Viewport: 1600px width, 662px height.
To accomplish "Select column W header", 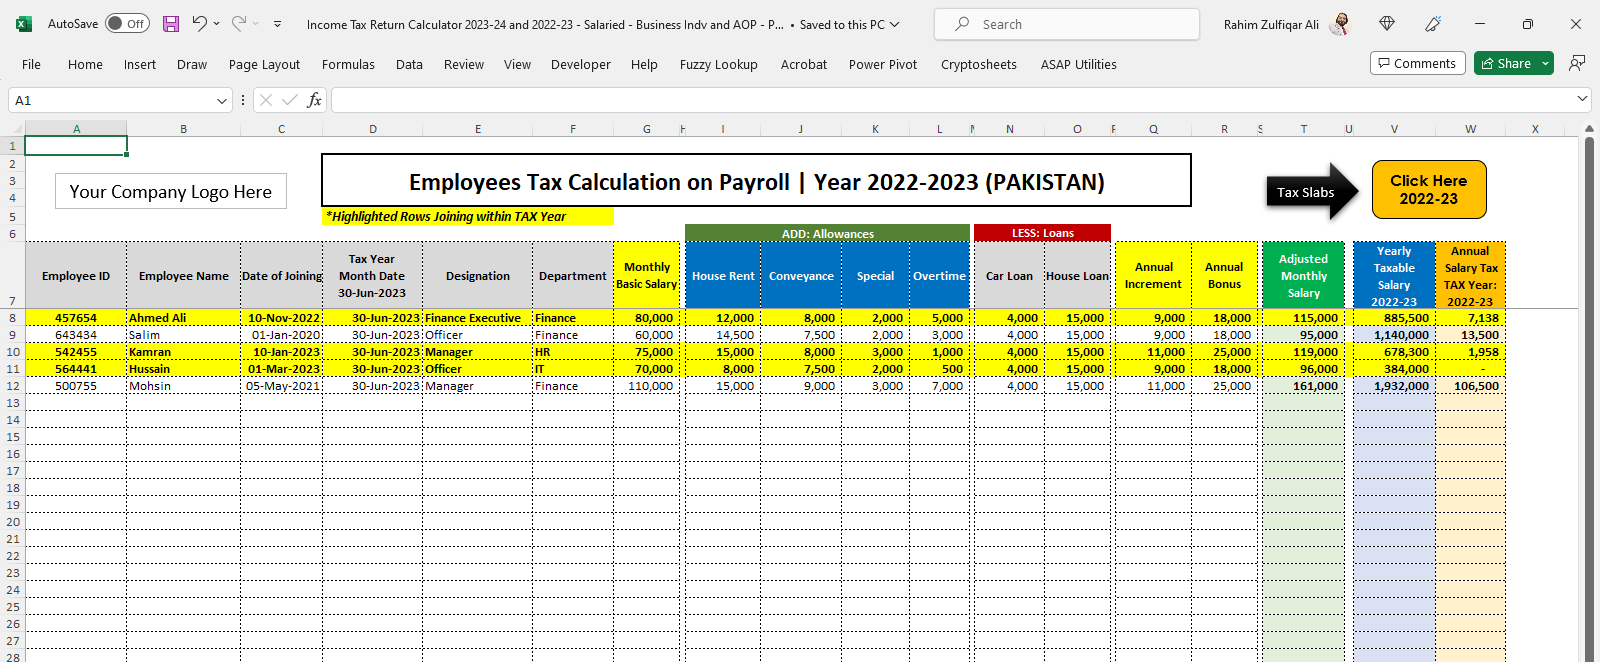I will point(1470,129).
